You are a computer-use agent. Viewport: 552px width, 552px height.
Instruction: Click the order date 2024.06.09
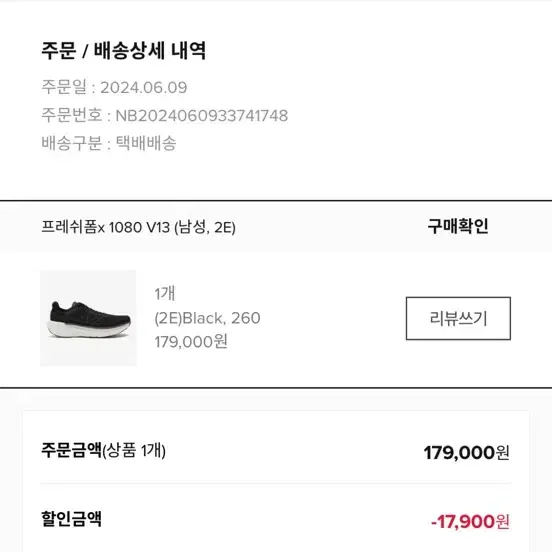click(144, 87)
